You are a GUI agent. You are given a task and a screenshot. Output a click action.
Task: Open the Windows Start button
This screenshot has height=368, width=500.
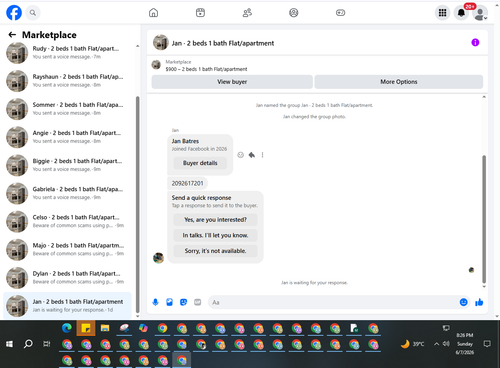9,344
